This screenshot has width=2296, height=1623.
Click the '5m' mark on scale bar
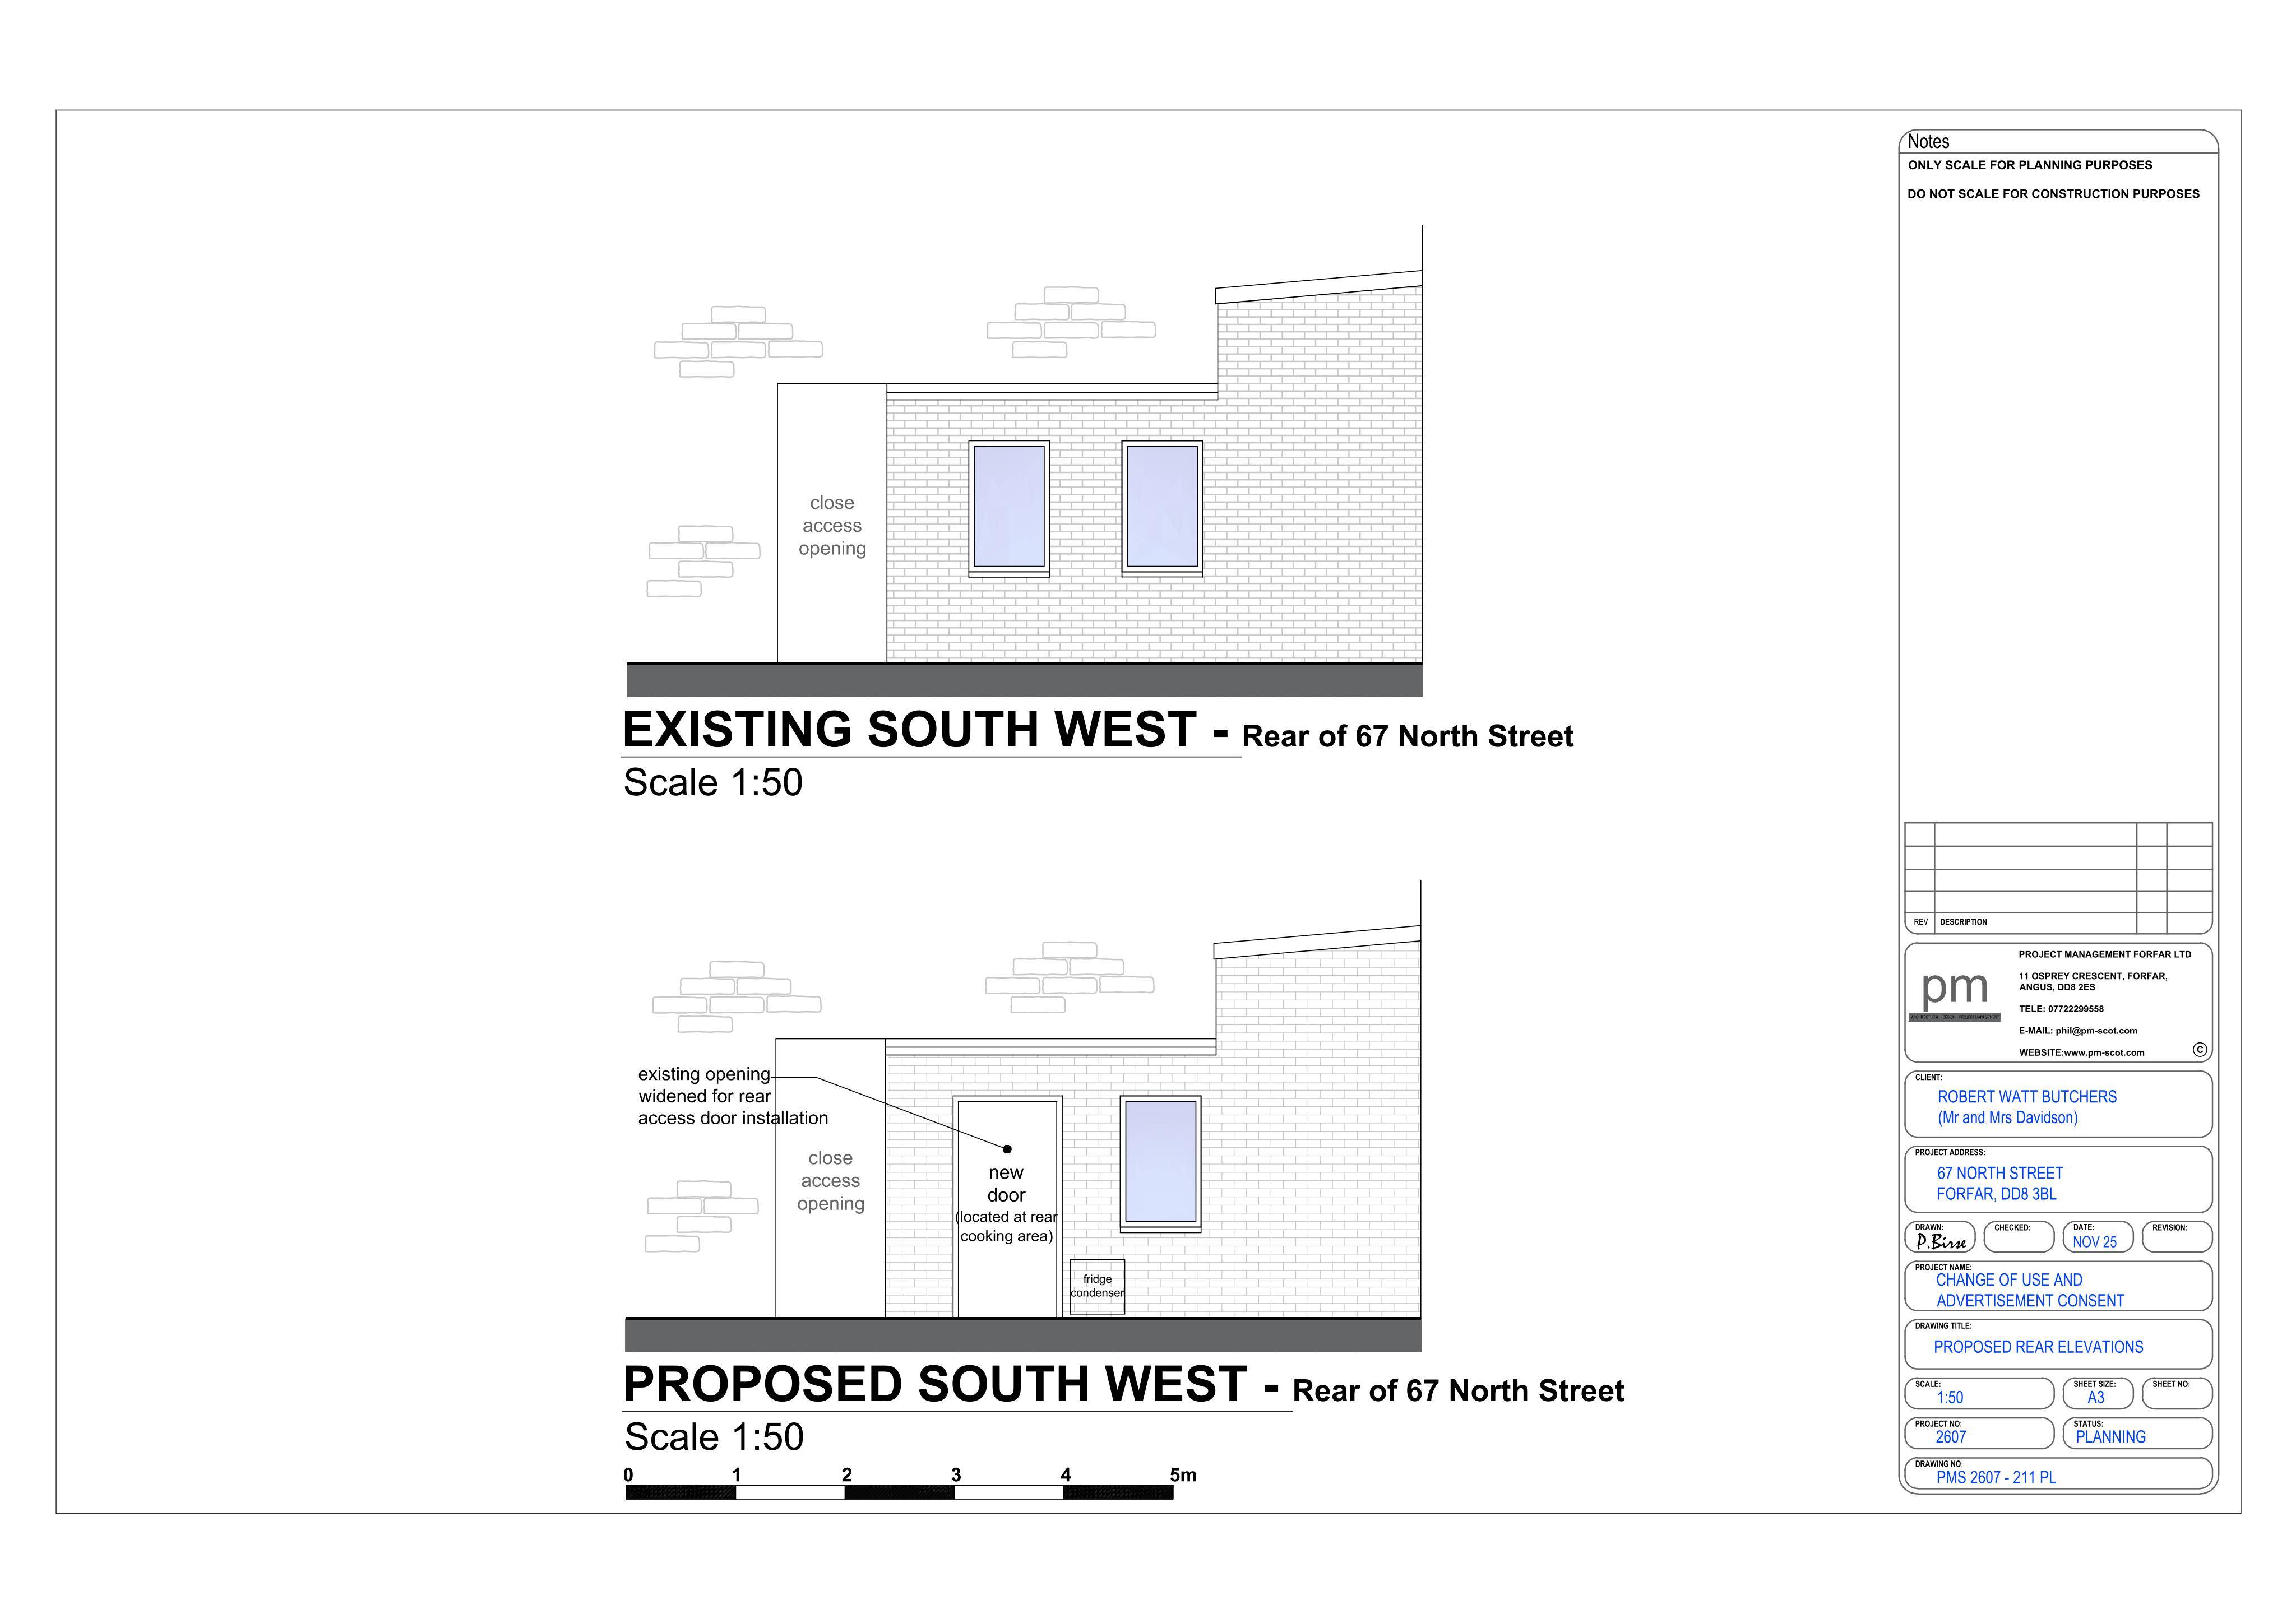1183,1475
